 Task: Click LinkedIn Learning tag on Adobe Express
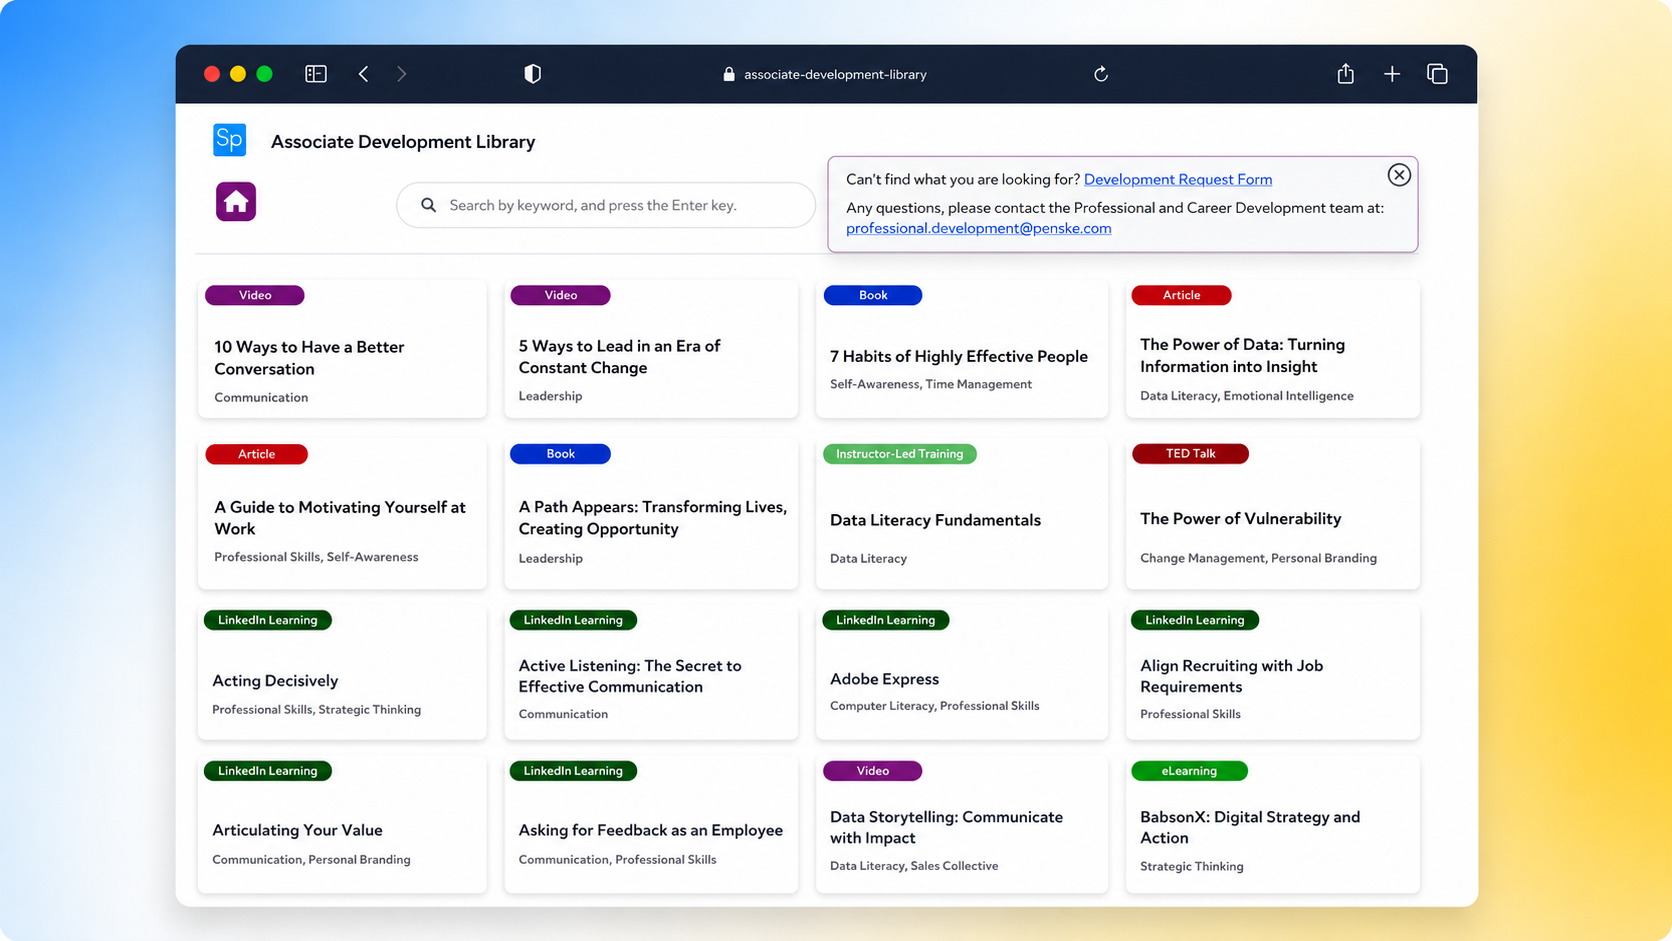[x=886, y=620]
